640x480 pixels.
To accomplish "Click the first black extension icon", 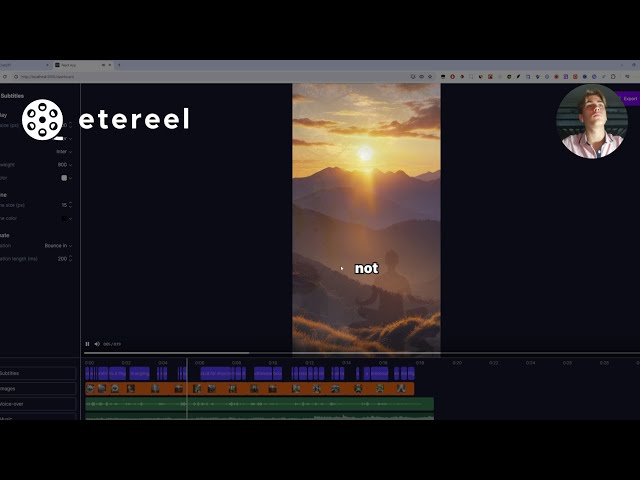I will pyautogui.click(x=443, y=76).
